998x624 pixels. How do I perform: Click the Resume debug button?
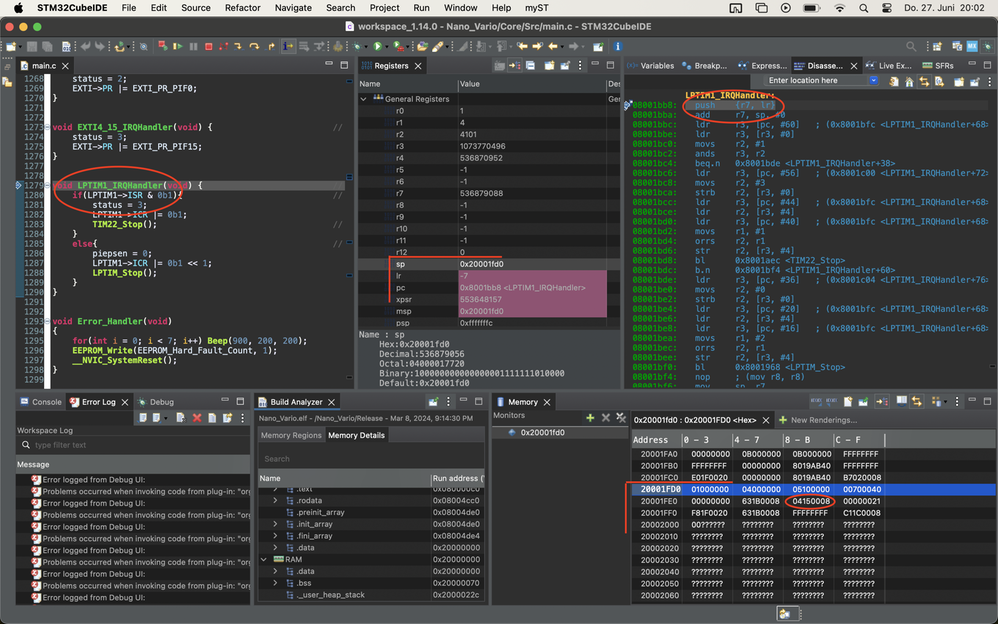point(177,46)
